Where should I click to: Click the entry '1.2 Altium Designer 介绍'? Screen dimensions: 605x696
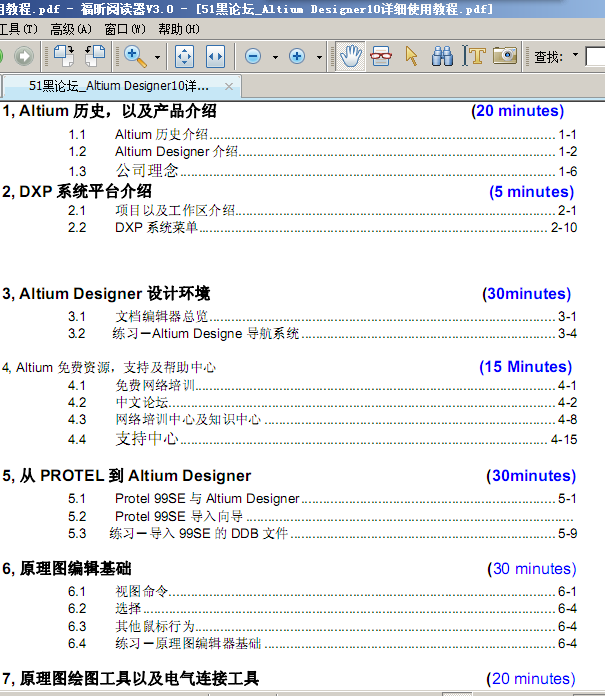tap(323, 151)
